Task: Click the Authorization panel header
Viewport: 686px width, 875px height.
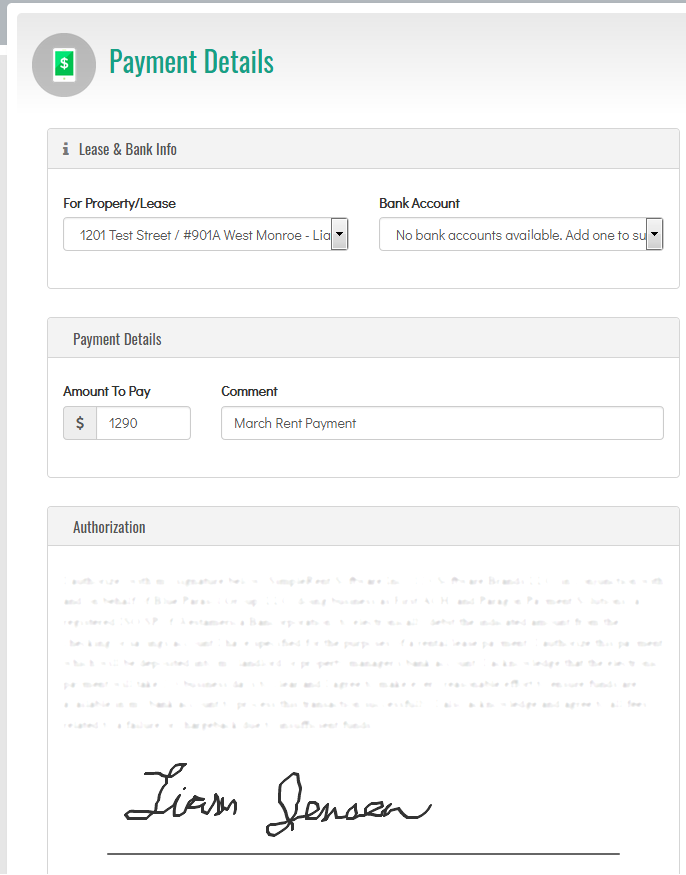Action: 363,527
